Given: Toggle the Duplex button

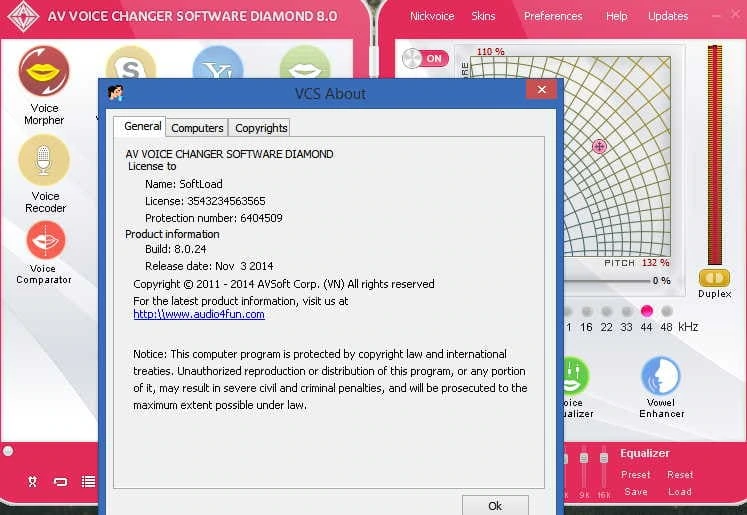Looking at the screenshot, I should click(714, 278).
